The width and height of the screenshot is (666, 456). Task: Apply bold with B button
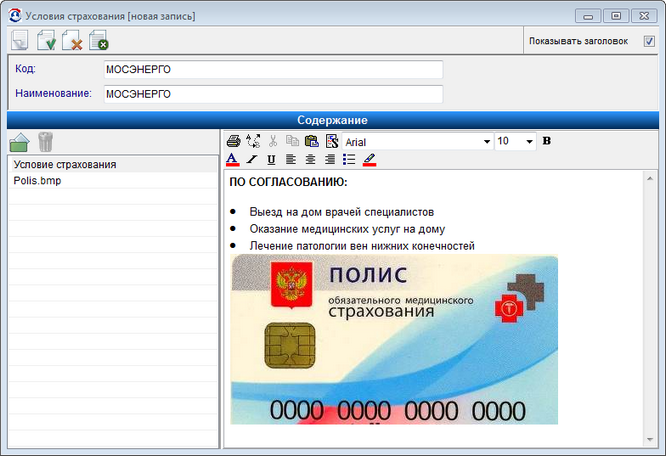click(x=547, y=141)
